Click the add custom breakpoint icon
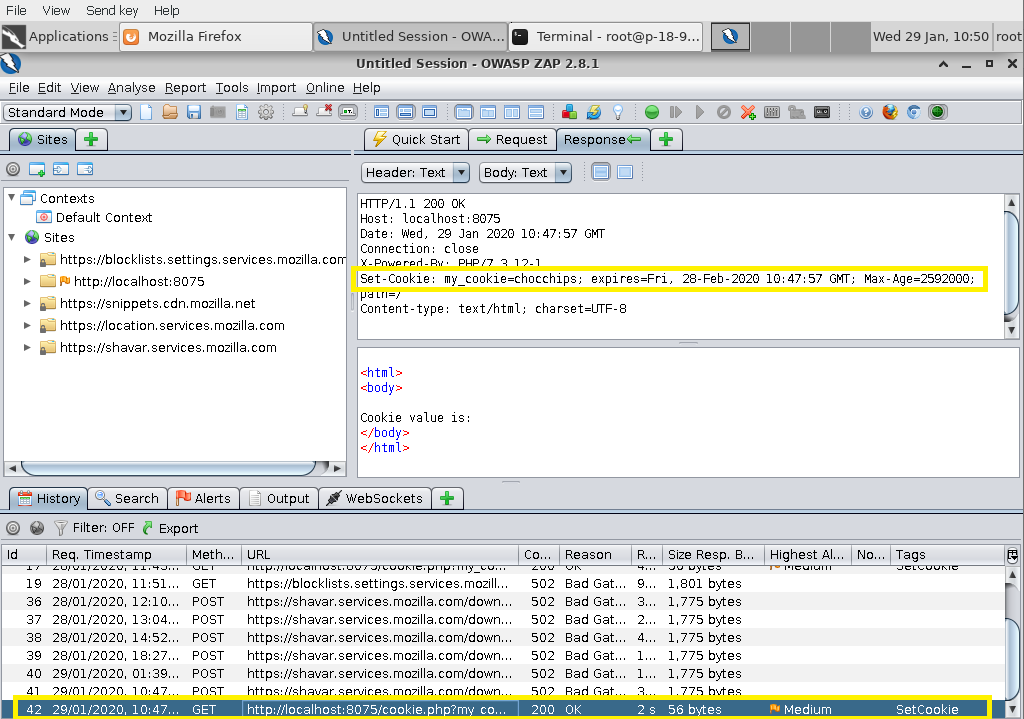1024x719 pixels. pyautogui.click(x=748, y=112)
